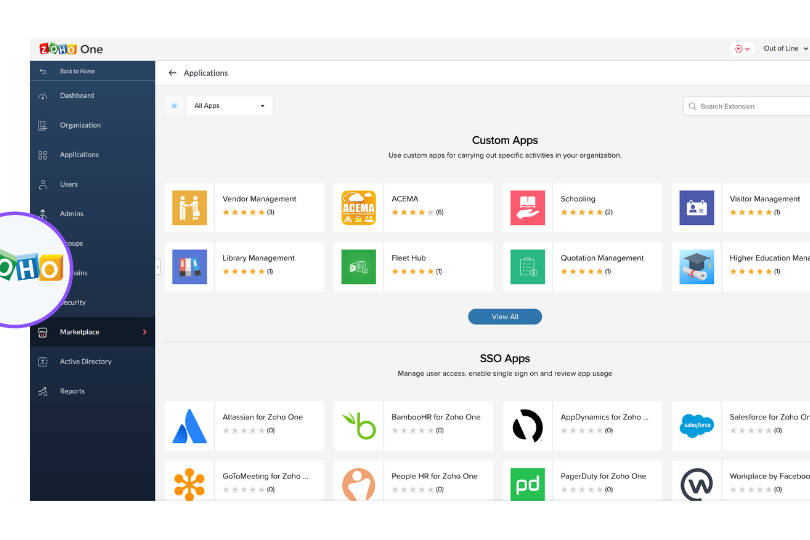The width and height of the screenshot is (810, 540).
Task: Click the Vendor Management app icon
Action: pyautogui.click(x=189, y=207)
